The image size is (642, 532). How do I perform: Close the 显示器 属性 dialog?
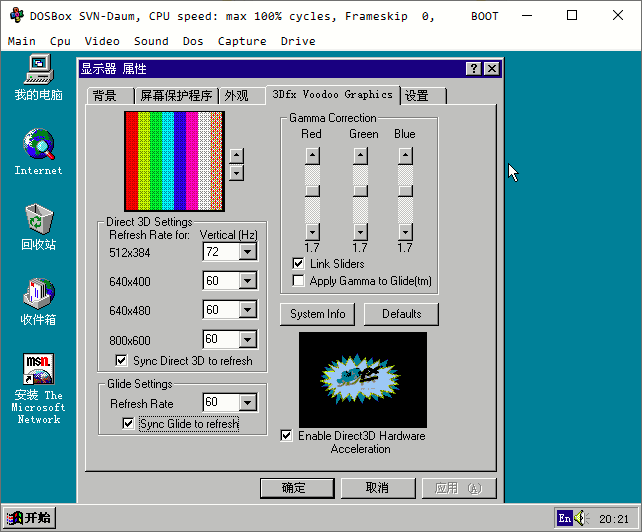pos(492,68)
